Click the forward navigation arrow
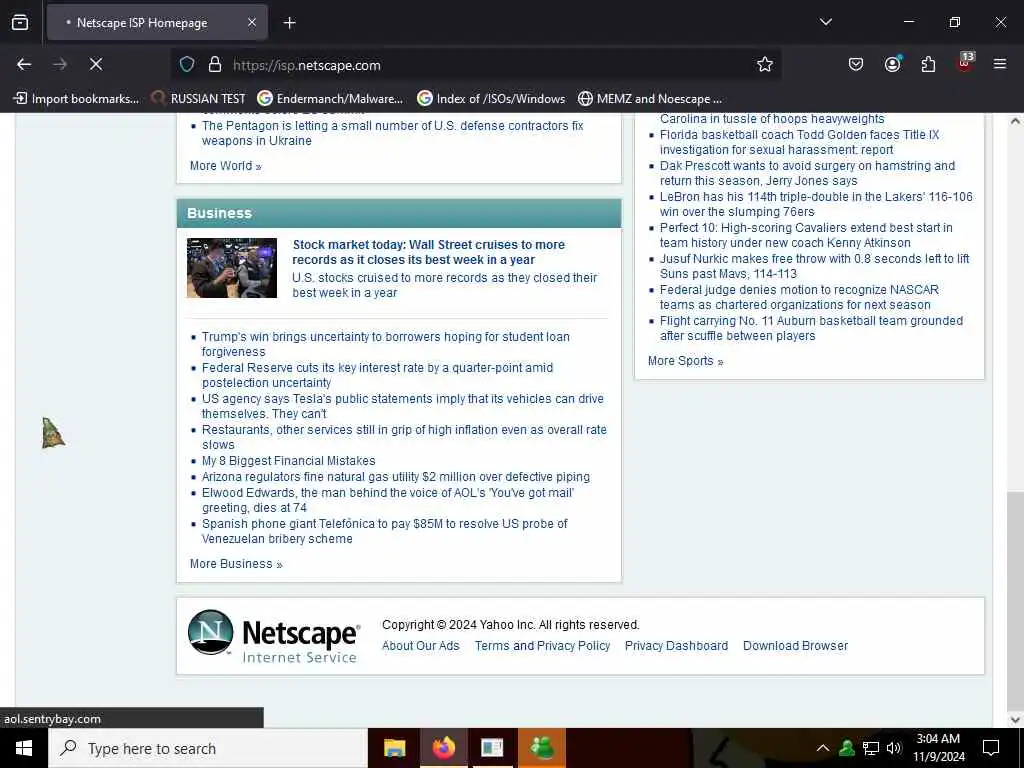Image resolution: width=1024 pixels, height=768 pixels. point(60,64)
